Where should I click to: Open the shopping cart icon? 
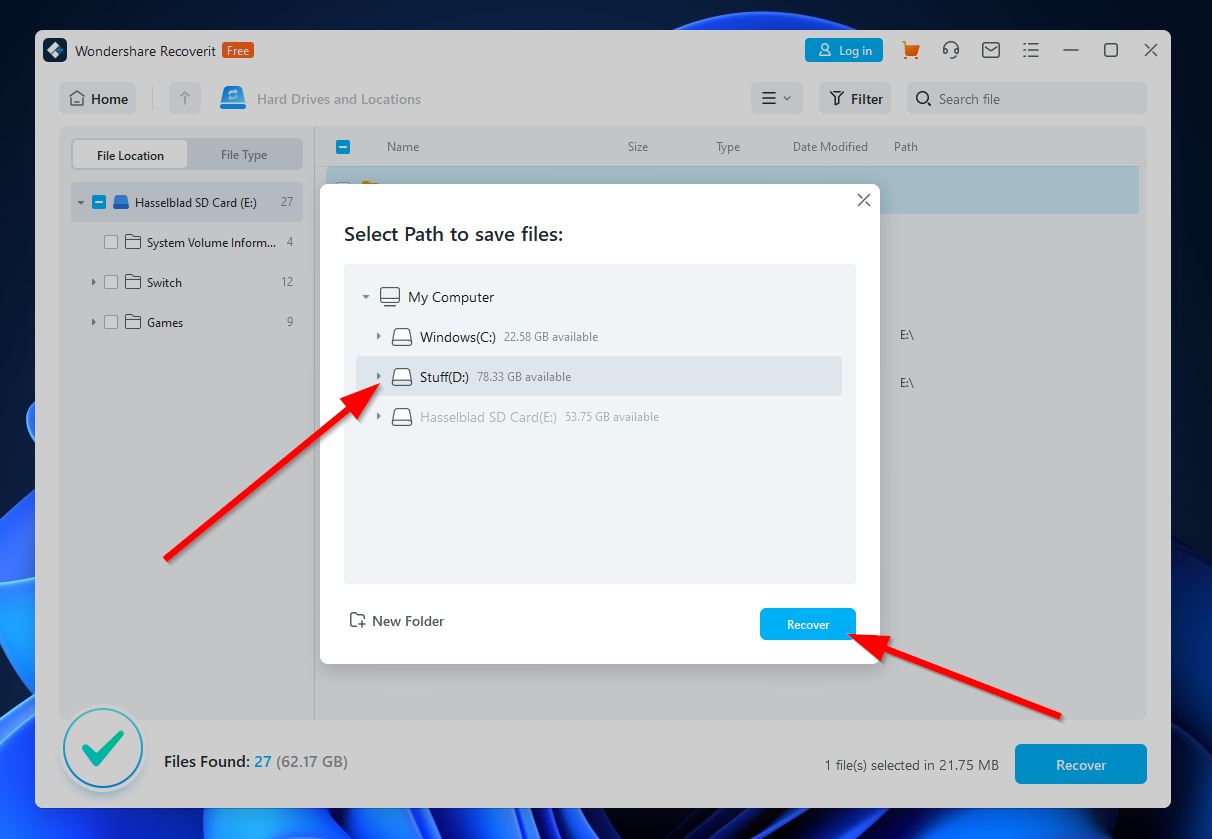[x=910, y=50]
